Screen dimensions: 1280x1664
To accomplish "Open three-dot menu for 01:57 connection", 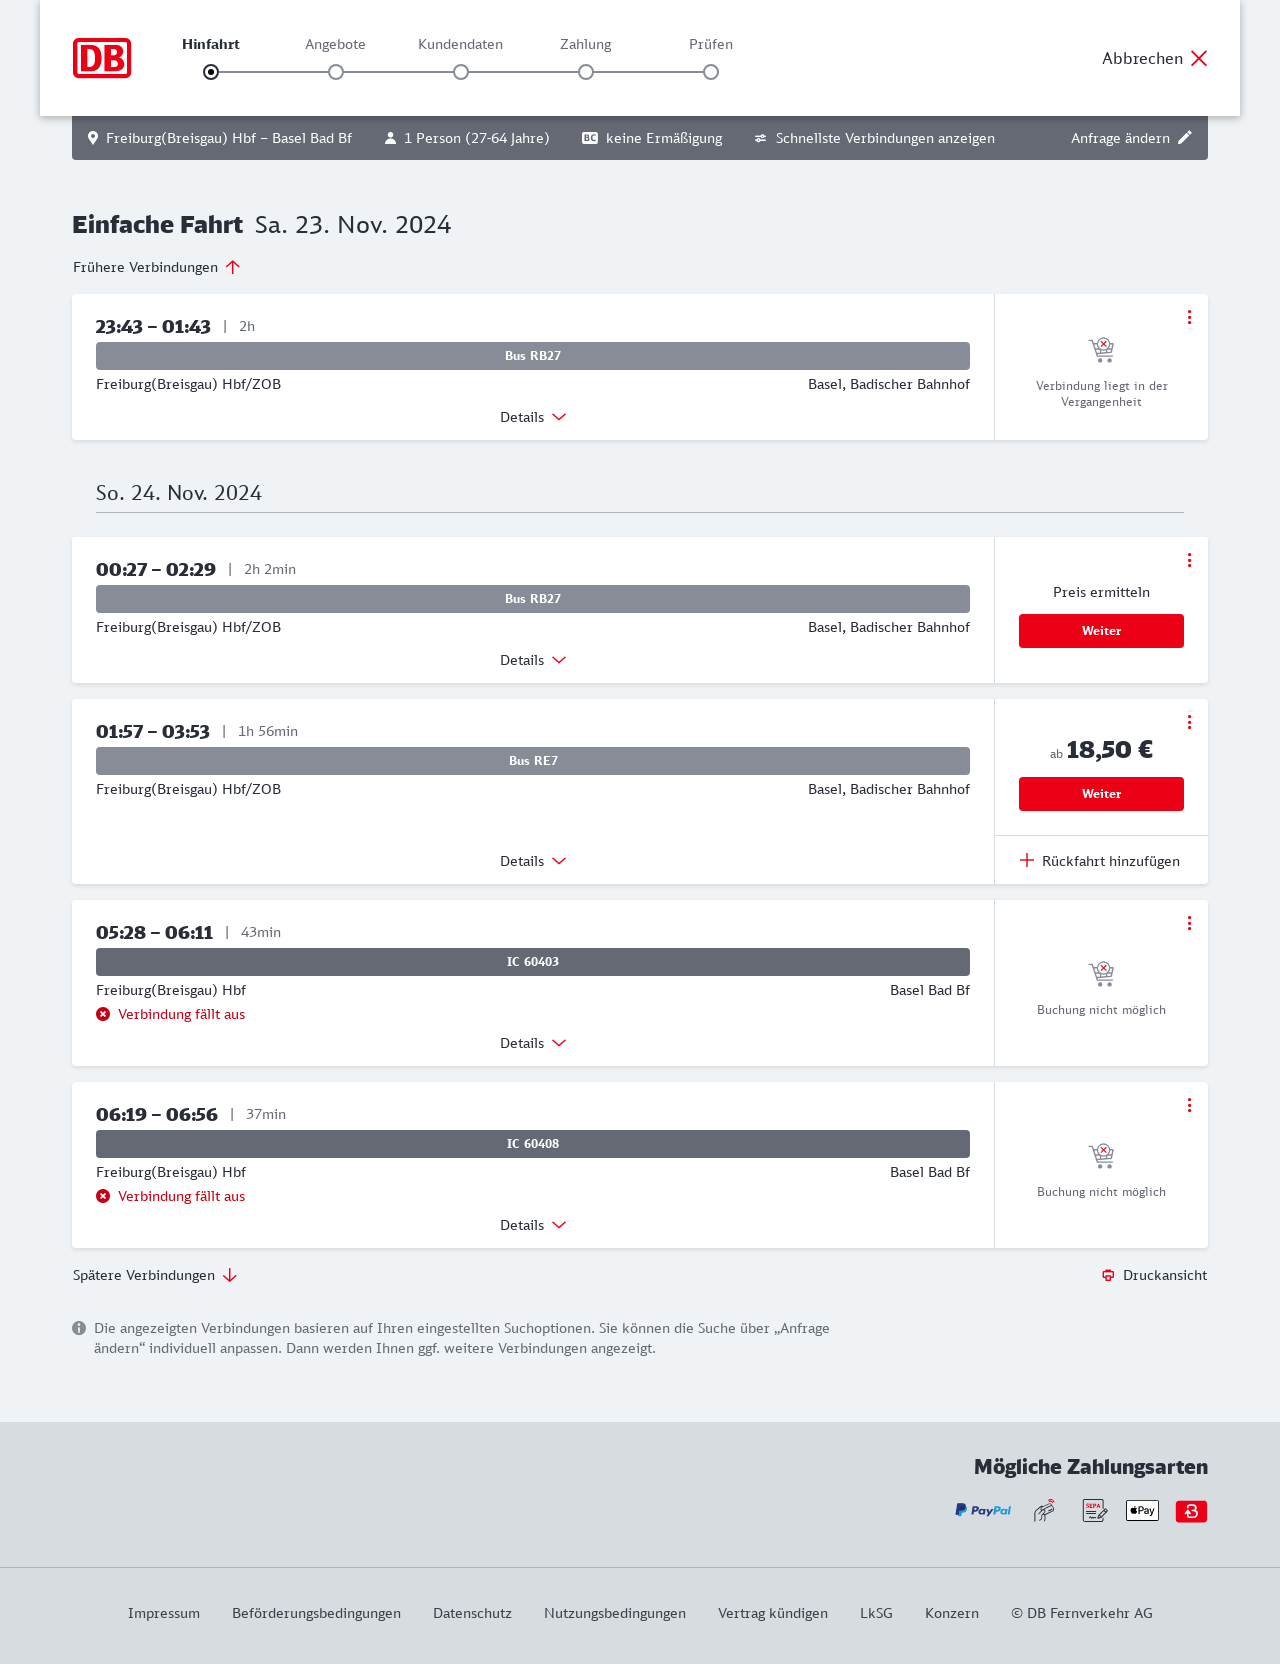I will pyautogui.click(x=1189, y=722).
